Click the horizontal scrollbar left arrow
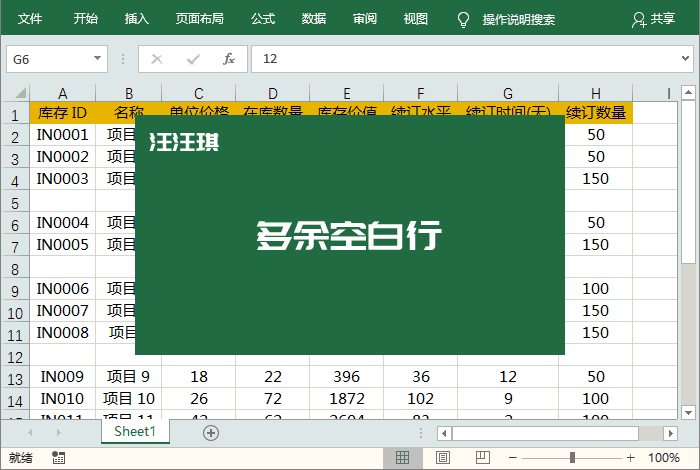The image size is (700, 470). click(x=444, y=433)
